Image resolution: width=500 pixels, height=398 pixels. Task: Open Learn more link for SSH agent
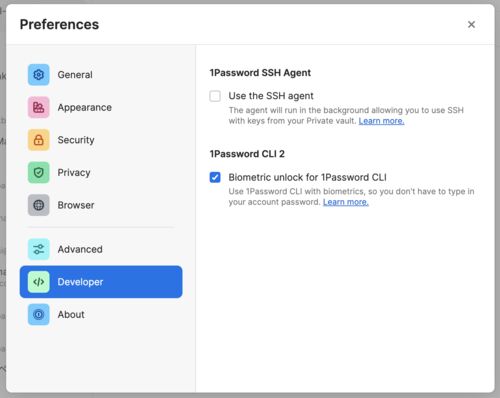pos(381,121)
